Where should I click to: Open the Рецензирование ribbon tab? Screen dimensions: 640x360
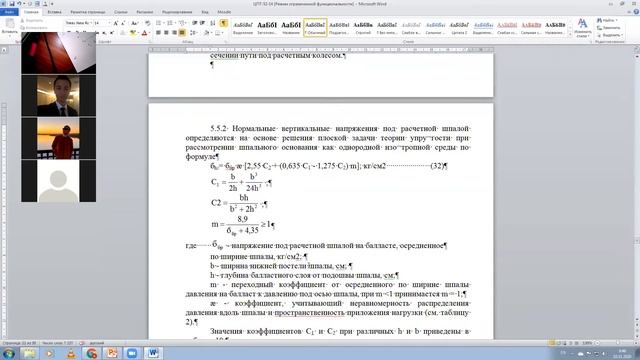(177, 12)
